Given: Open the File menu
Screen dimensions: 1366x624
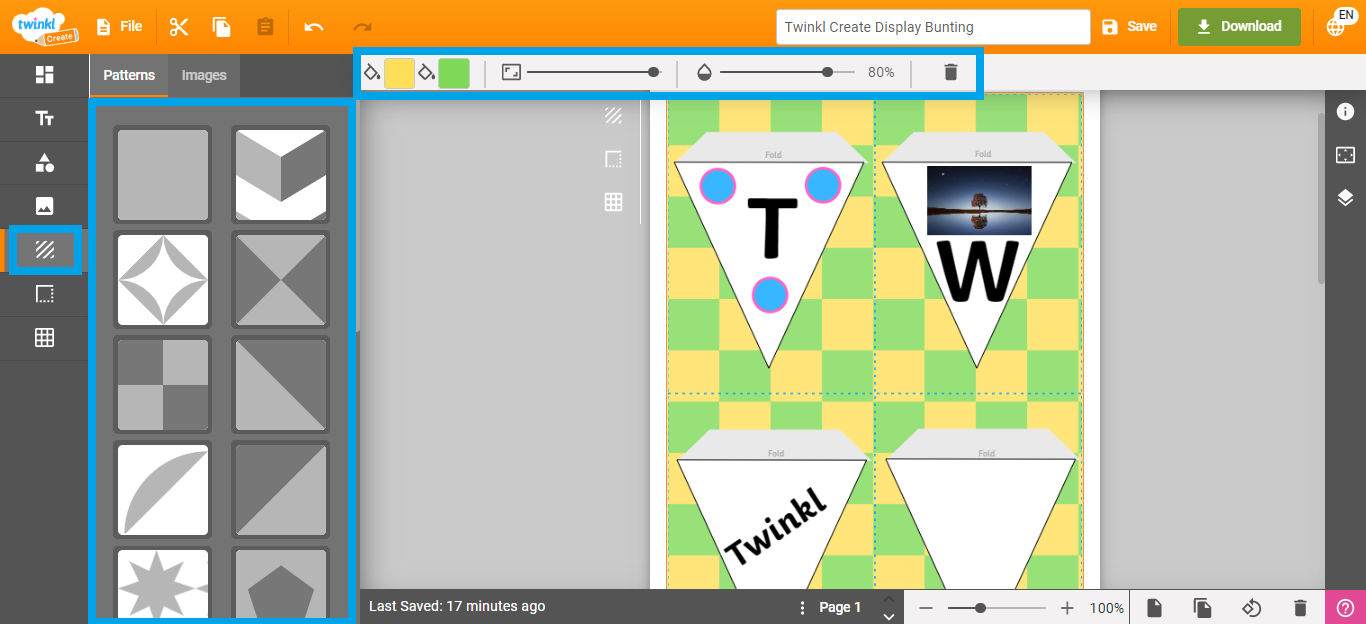Looking at the screenshot, I should pos(119,27).
